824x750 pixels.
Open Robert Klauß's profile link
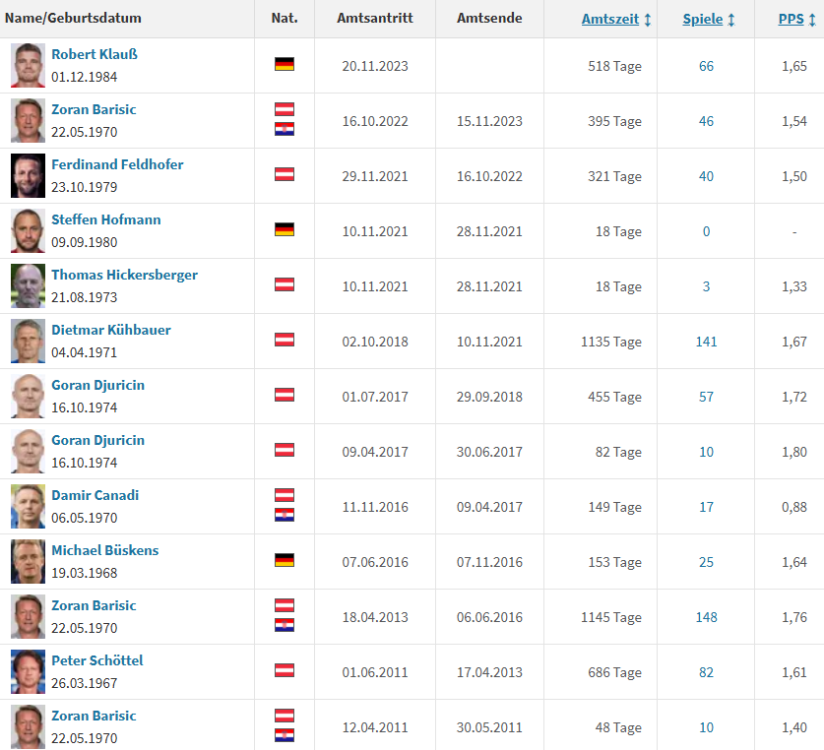click(x=94, y=55)
